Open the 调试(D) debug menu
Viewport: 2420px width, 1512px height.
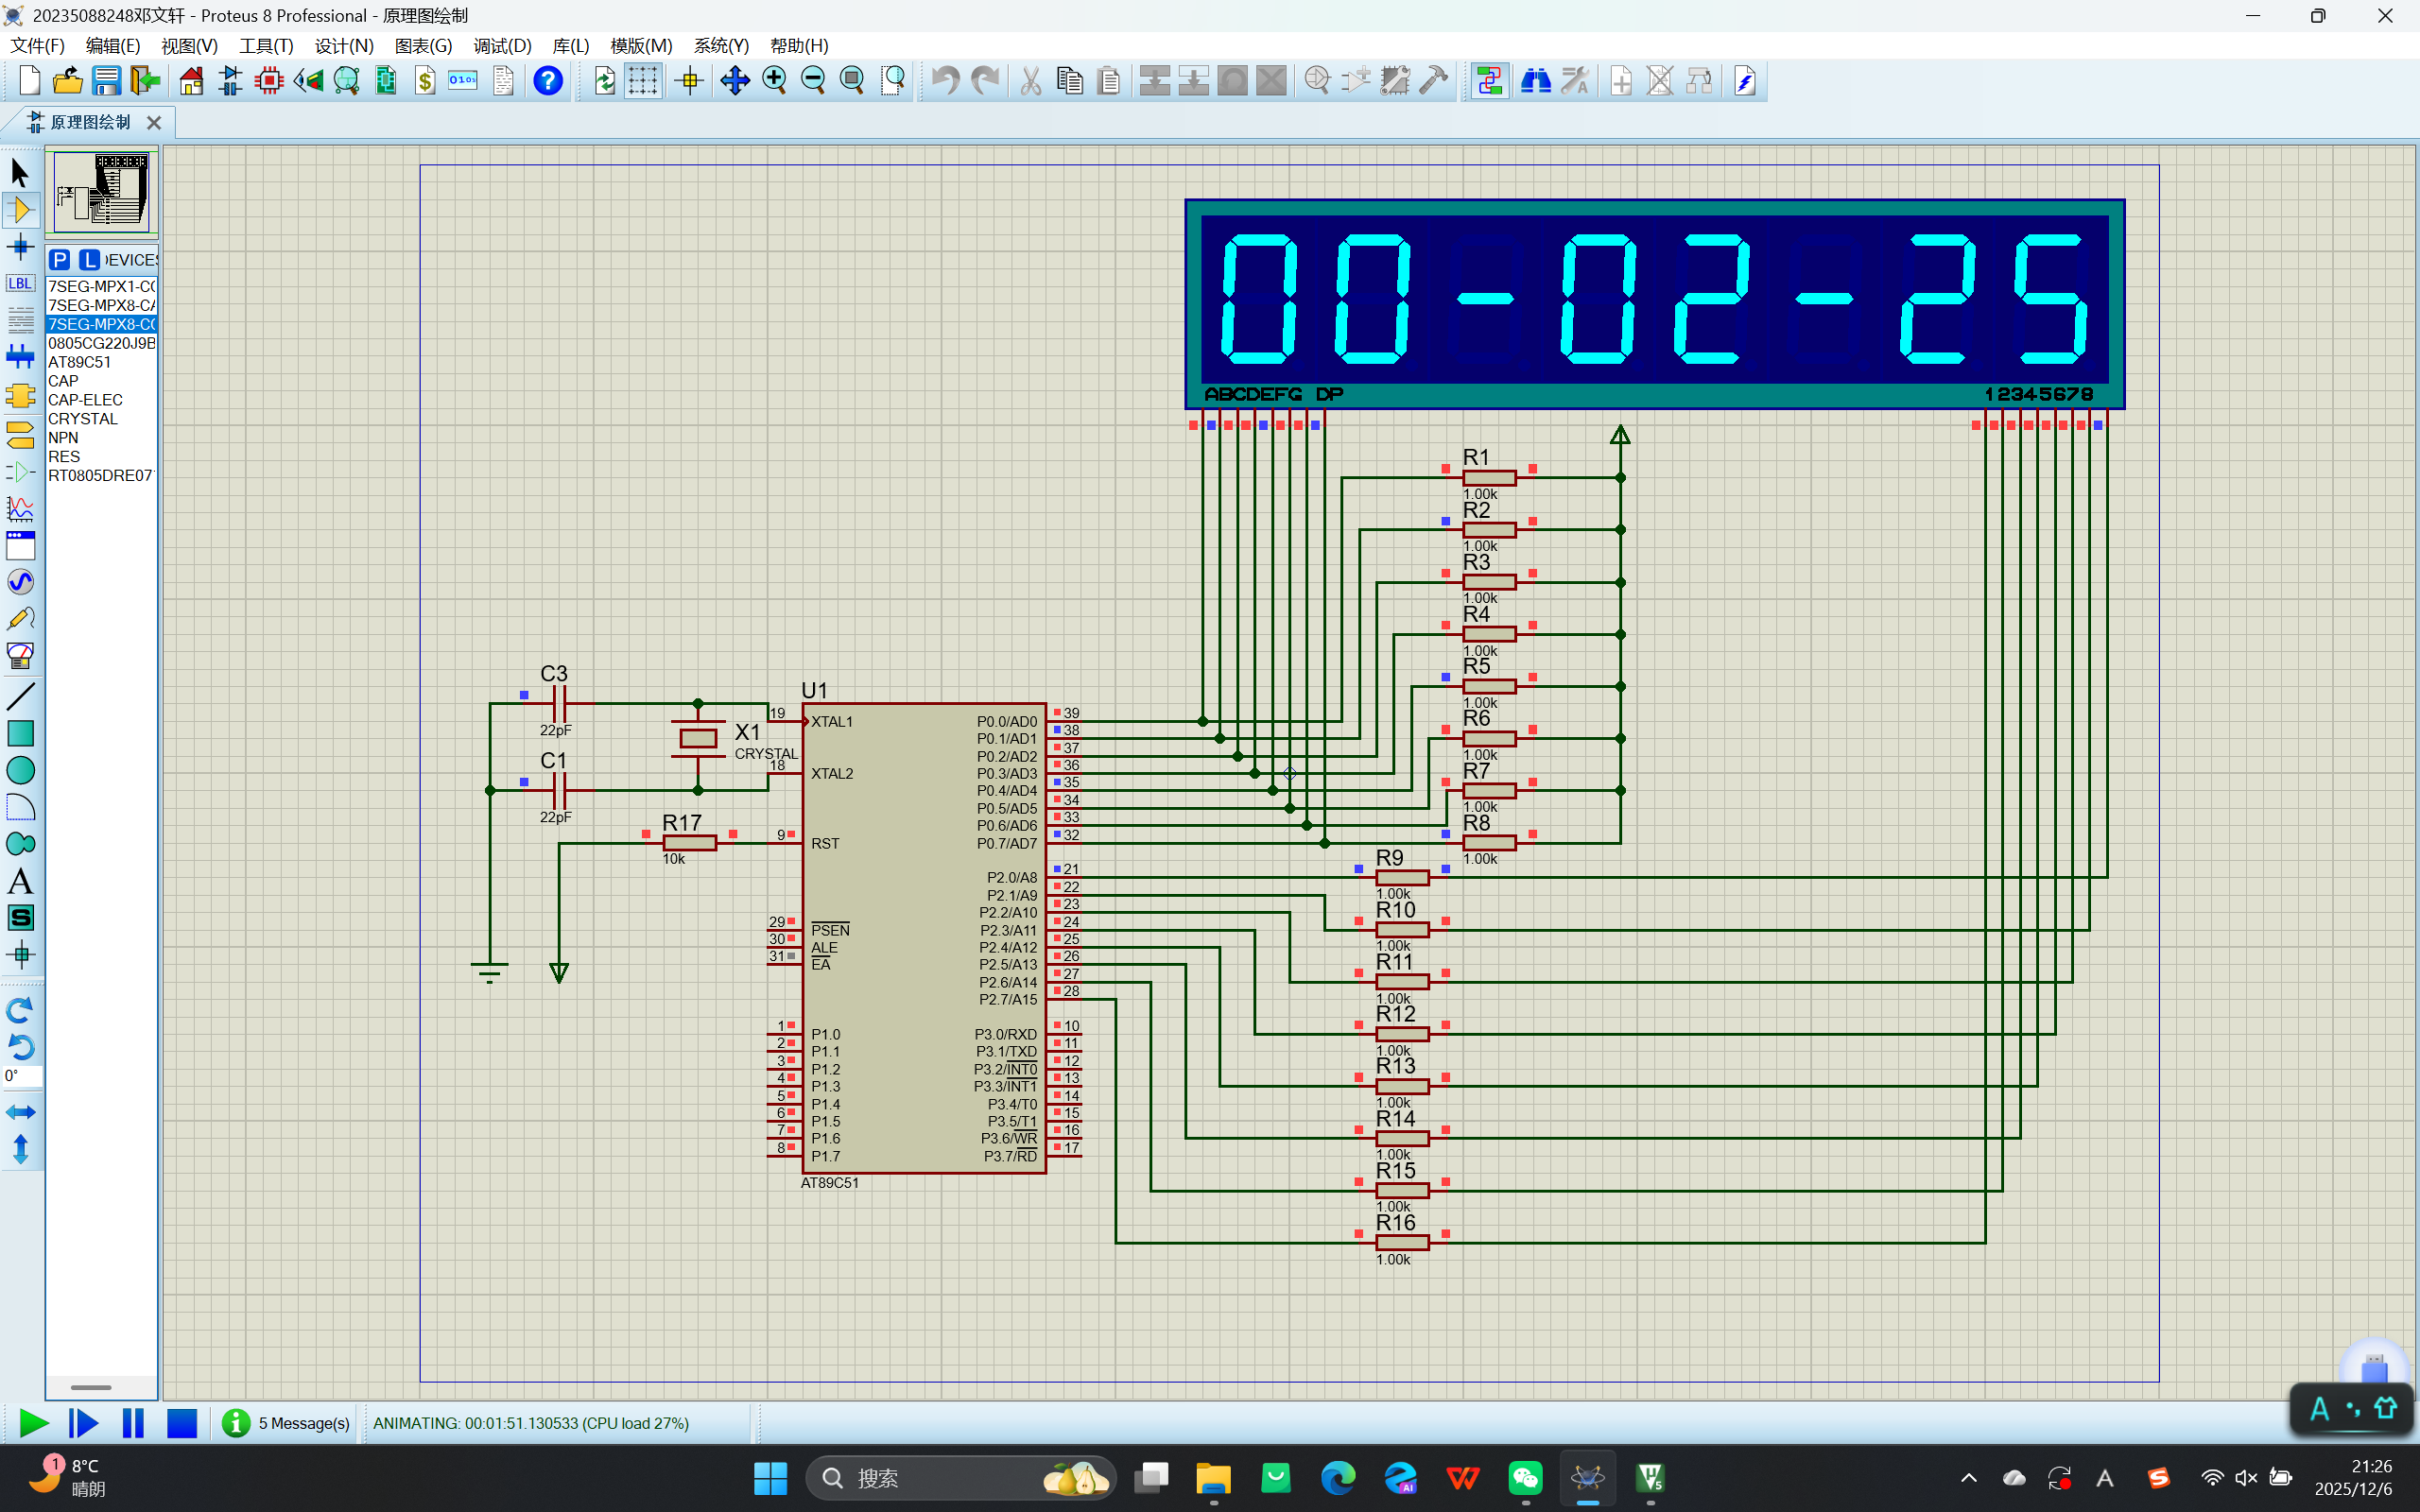click(x=502, y=46)
